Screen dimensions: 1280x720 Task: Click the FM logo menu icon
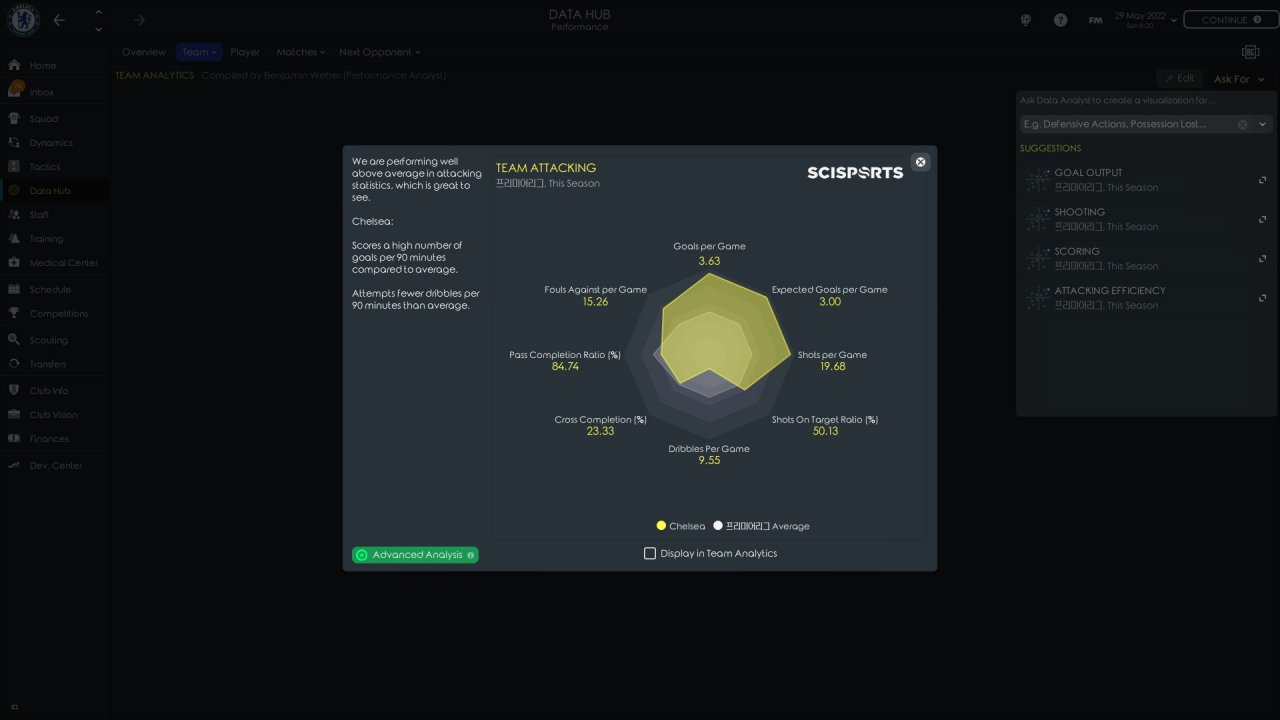(1095, 20)
